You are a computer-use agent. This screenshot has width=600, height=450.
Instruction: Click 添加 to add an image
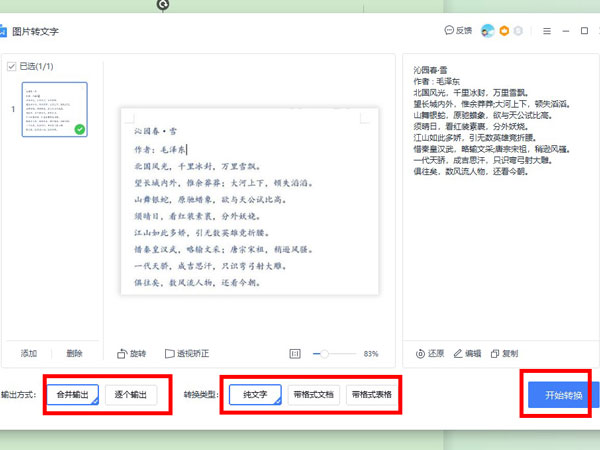point(31,353)
